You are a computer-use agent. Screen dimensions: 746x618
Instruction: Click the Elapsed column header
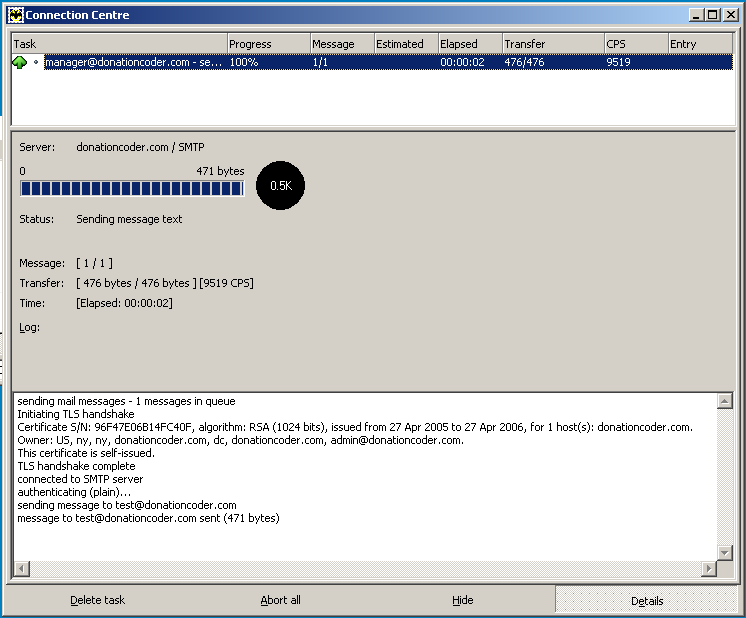pos(470,44)
